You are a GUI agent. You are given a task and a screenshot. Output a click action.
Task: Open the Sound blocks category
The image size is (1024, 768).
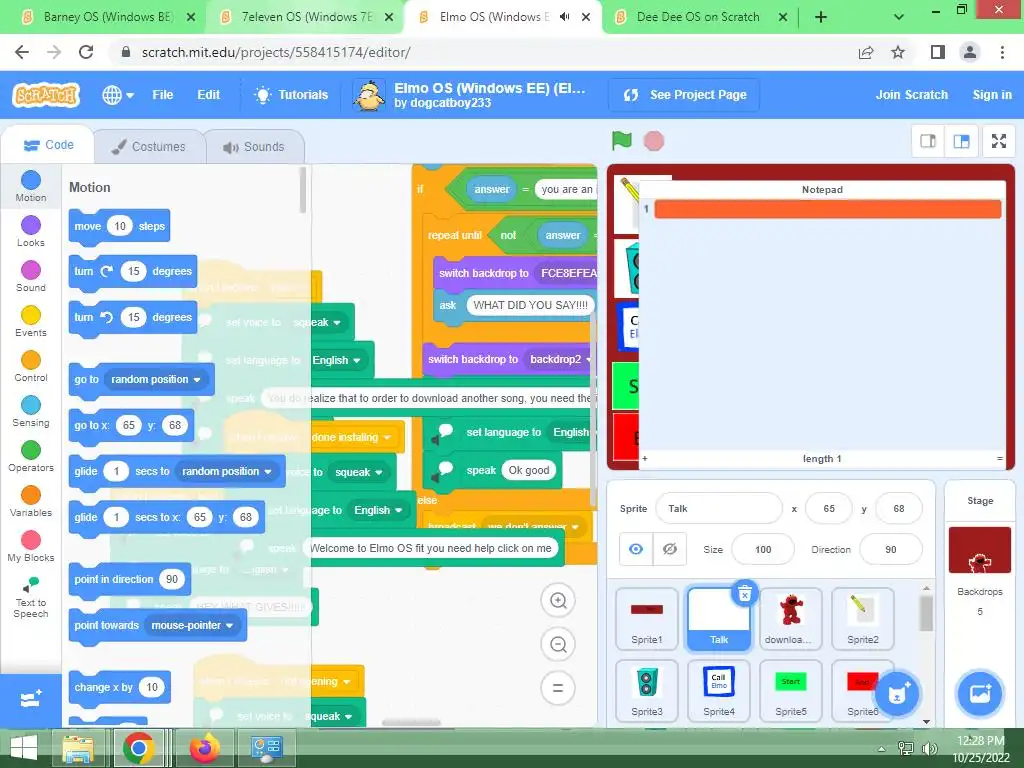point(31,277)
